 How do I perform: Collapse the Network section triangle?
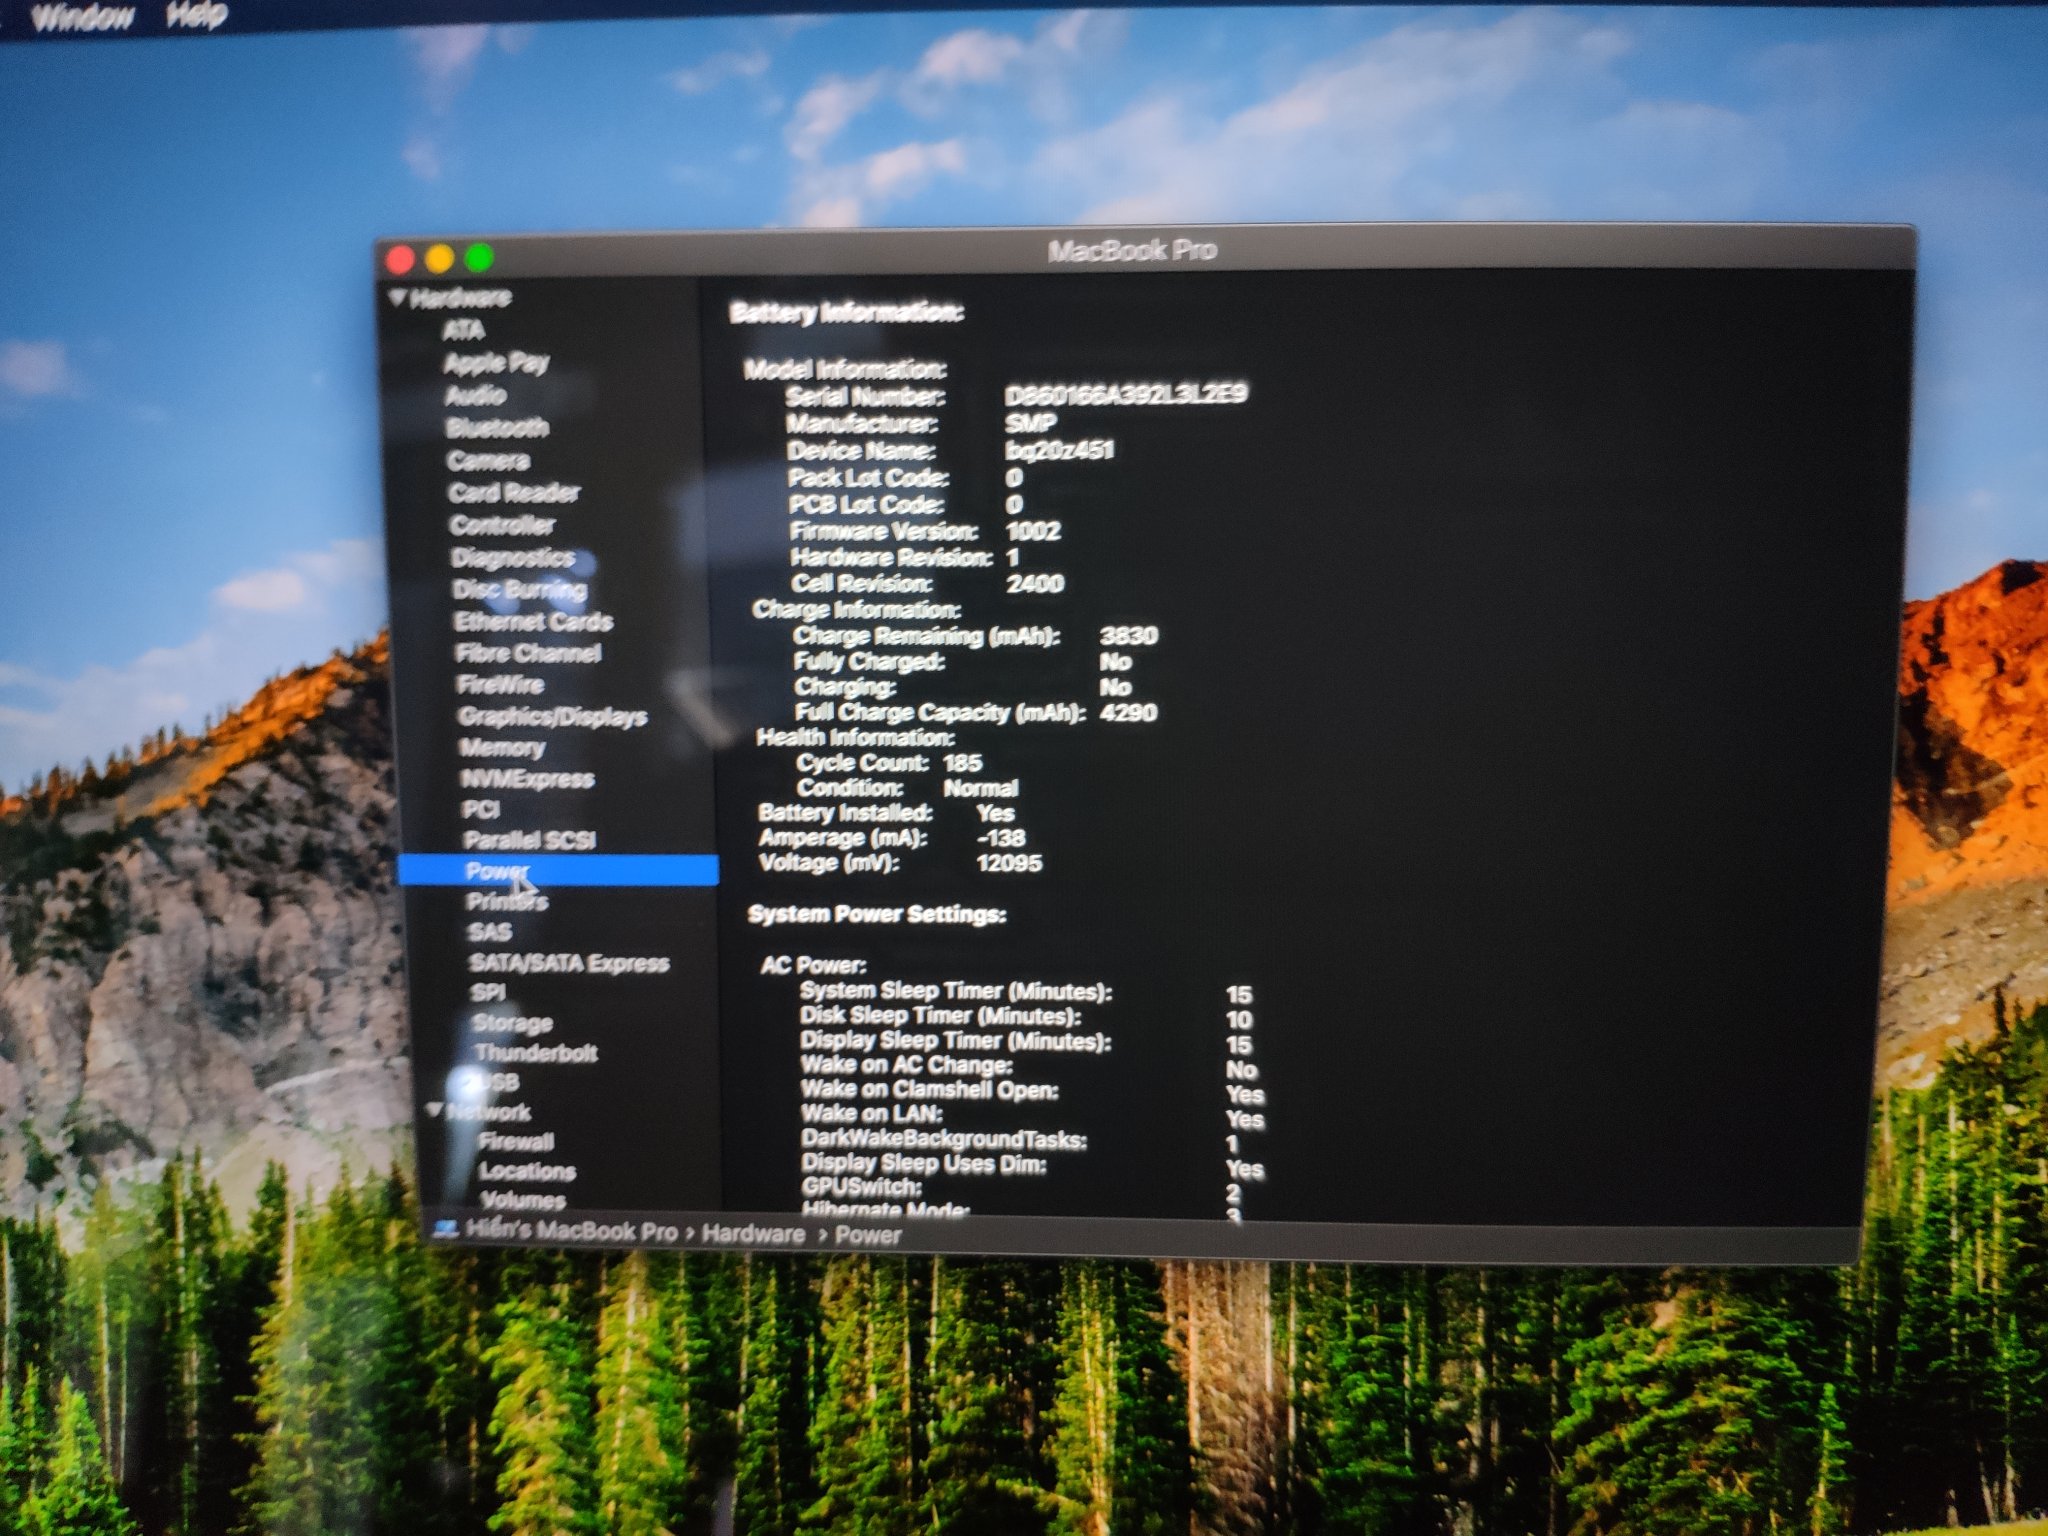pyautogui.click(x=434, y=1109)
